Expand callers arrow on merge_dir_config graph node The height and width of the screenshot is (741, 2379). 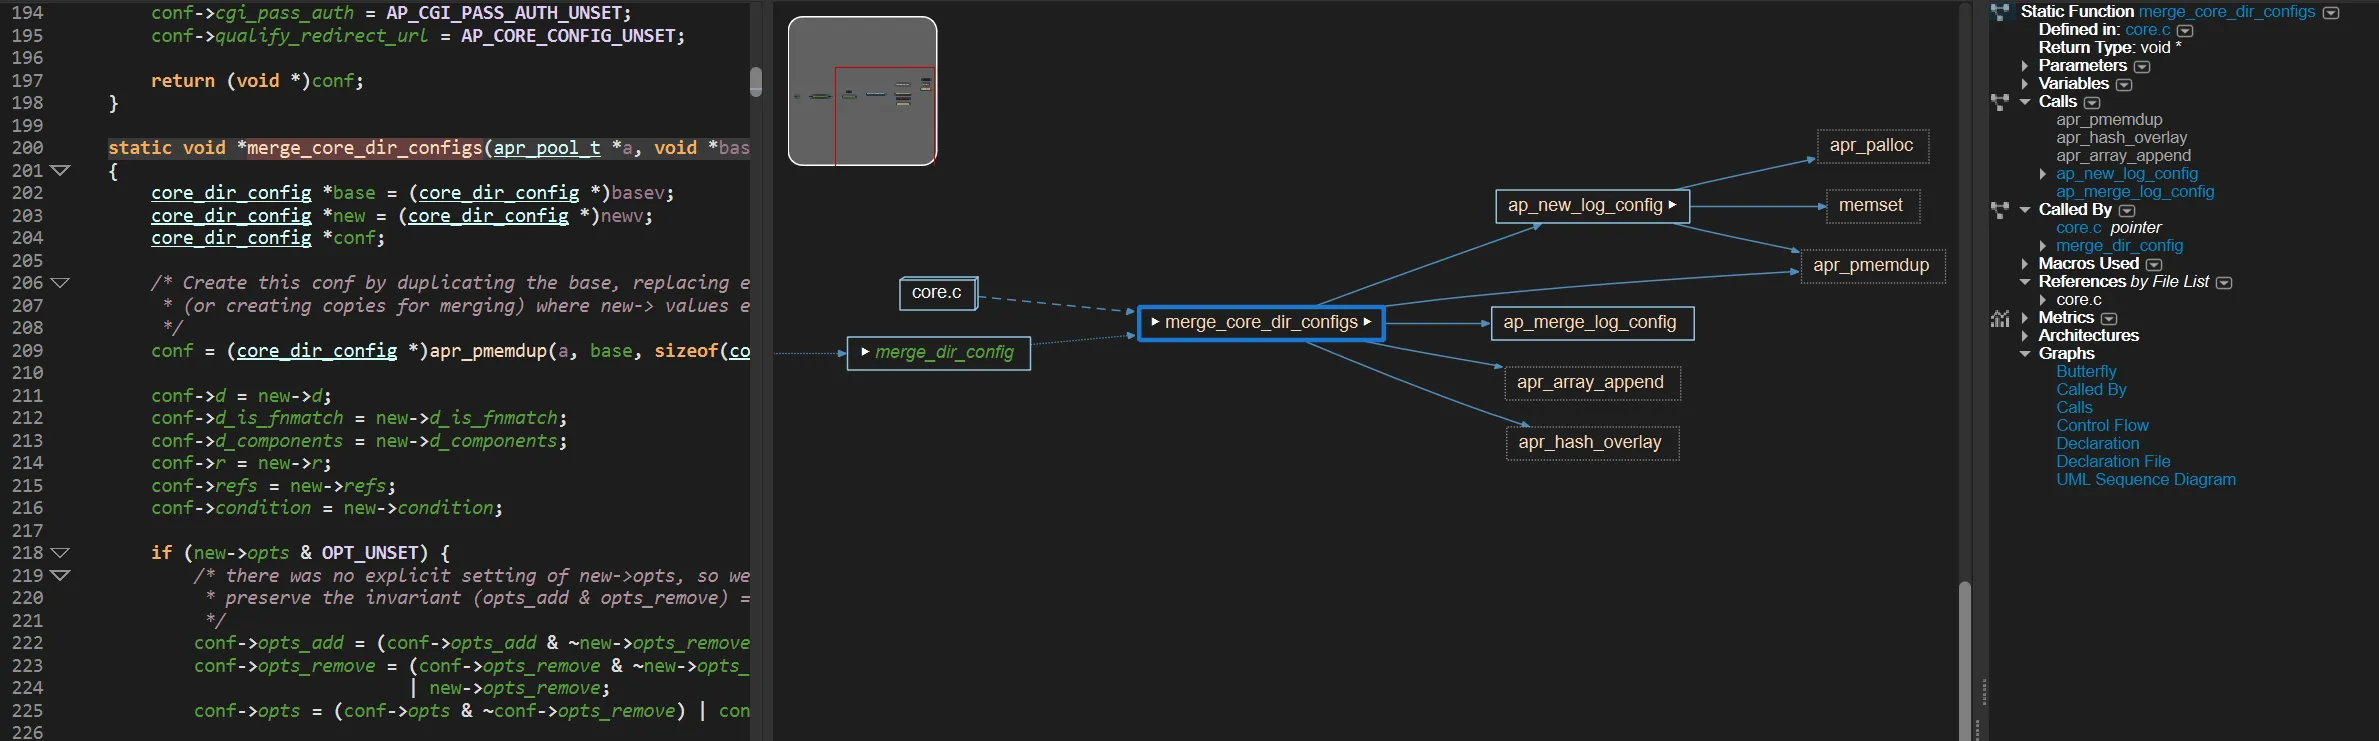coord(865,352)
